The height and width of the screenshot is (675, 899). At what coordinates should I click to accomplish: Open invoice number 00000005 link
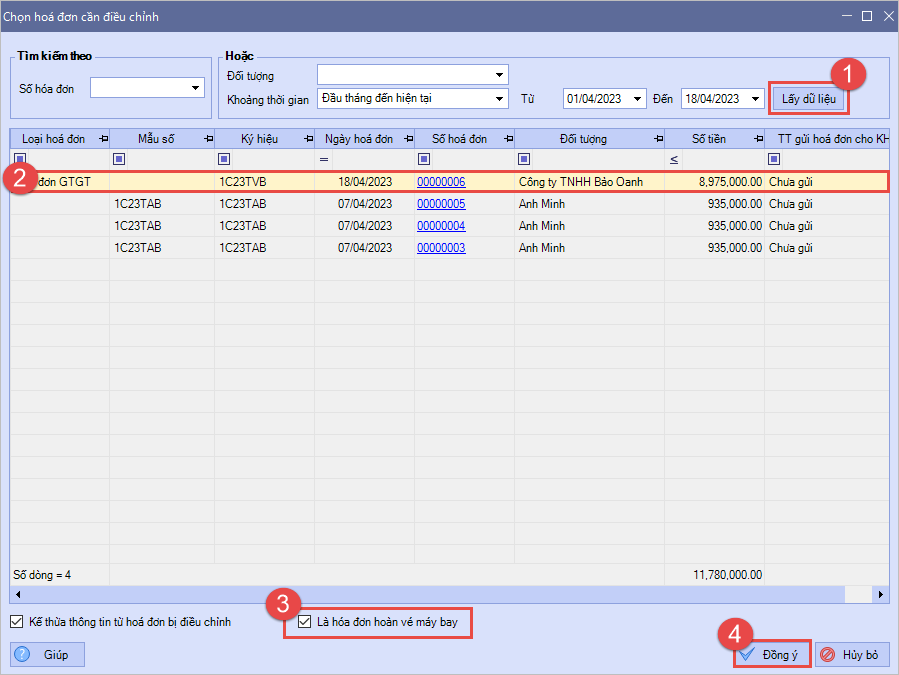441,204
